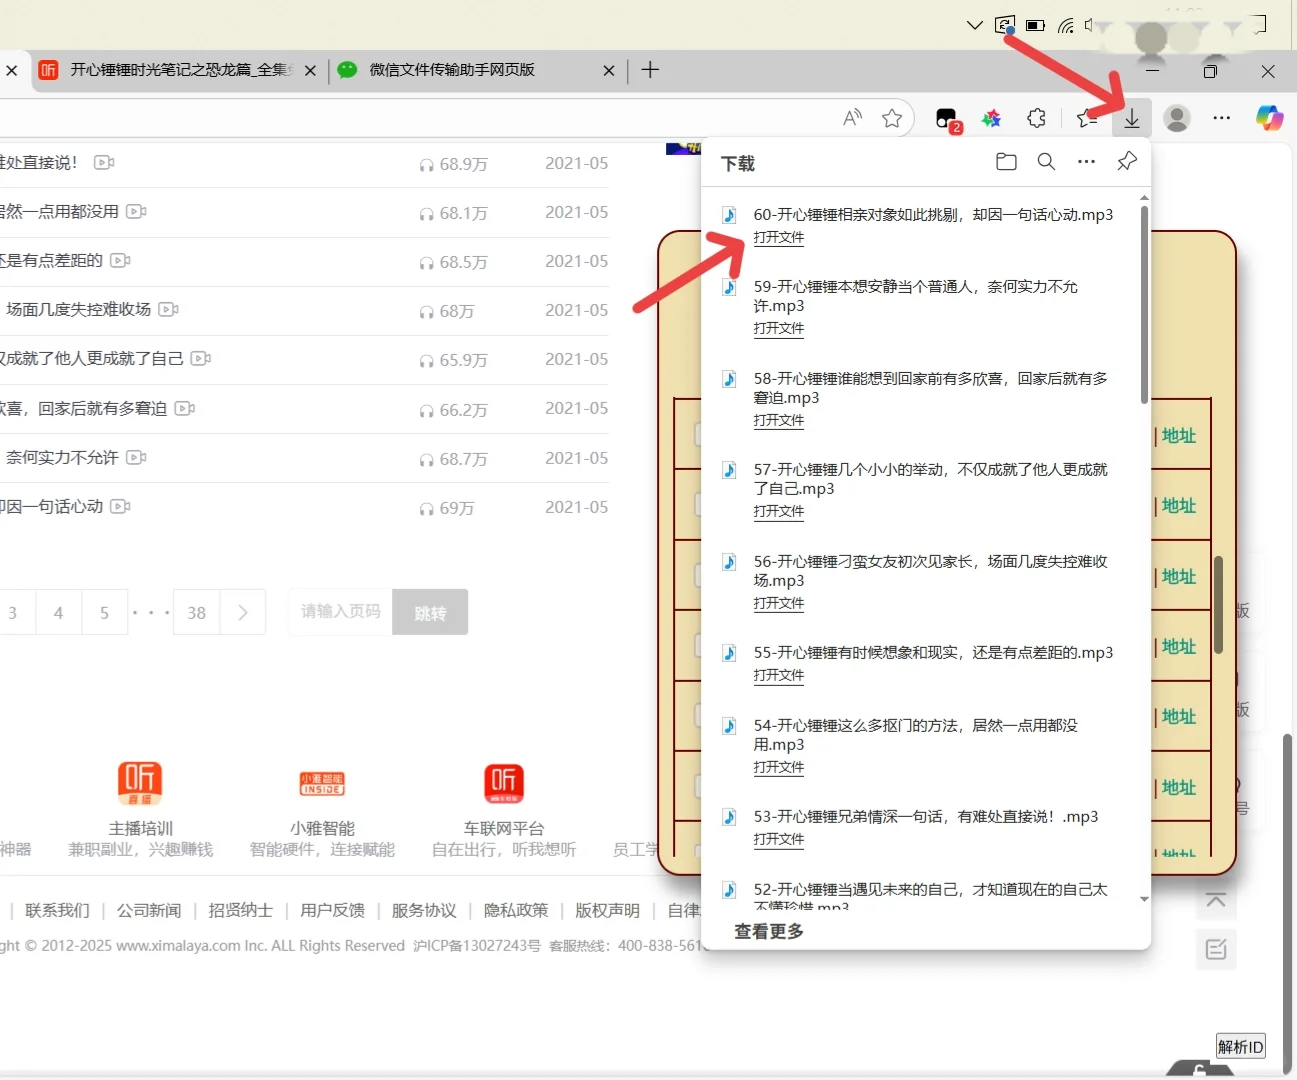This screenshot has width=1297, height=1080.
Task: Open the 主播培训 icon in the footer
Action: tap(140, 782)
